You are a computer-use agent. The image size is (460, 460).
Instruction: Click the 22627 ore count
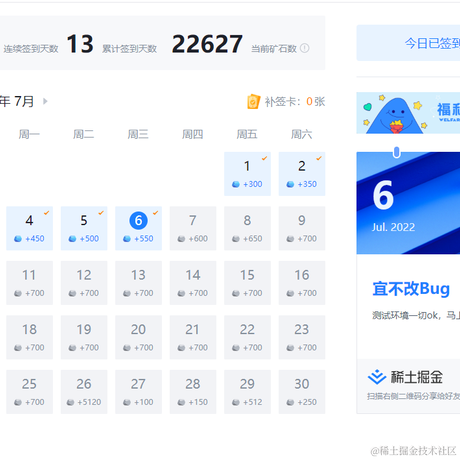tap(207, 44)
